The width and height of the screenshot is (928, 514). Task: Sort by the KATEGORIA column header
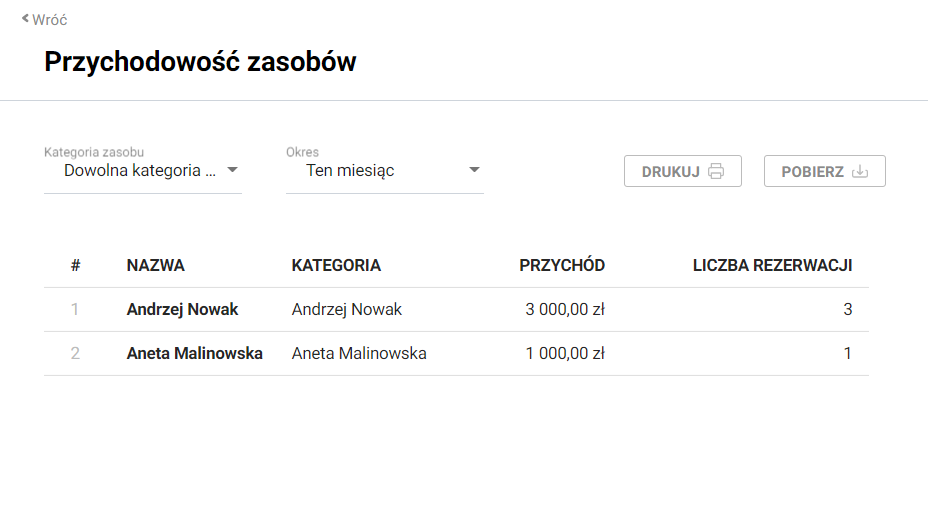coord(336,265)
